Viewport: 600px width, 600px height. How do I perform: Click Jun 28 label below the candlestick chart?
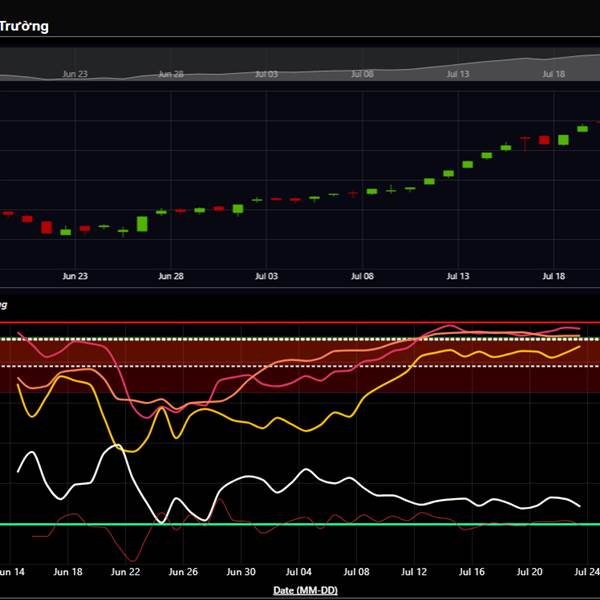[171, 276]
